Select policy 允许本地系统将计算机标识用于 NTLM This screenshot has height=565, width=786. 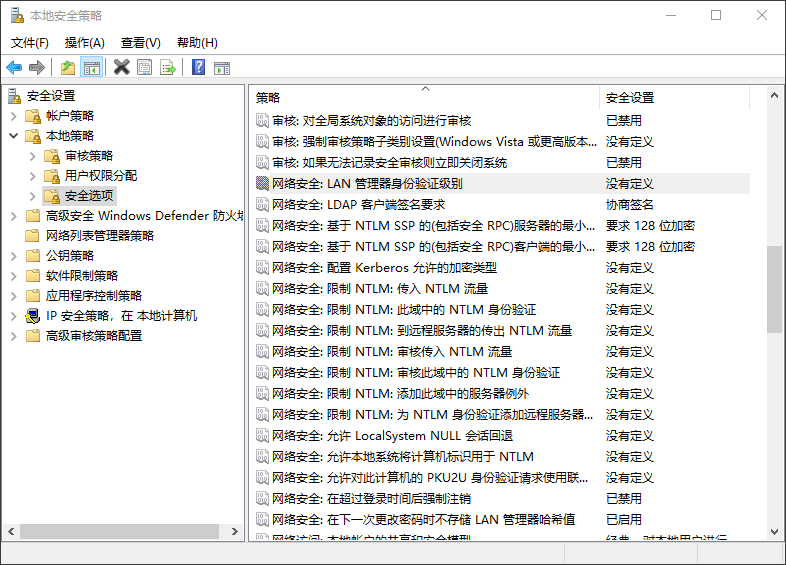(x=403, y=457)
